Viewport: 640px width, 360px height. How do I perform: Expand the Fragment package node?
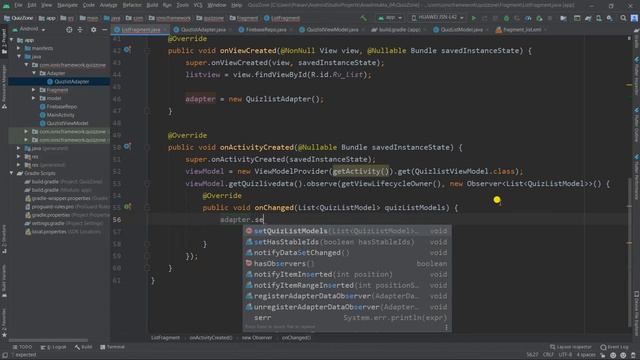click(x=34, y=90)
